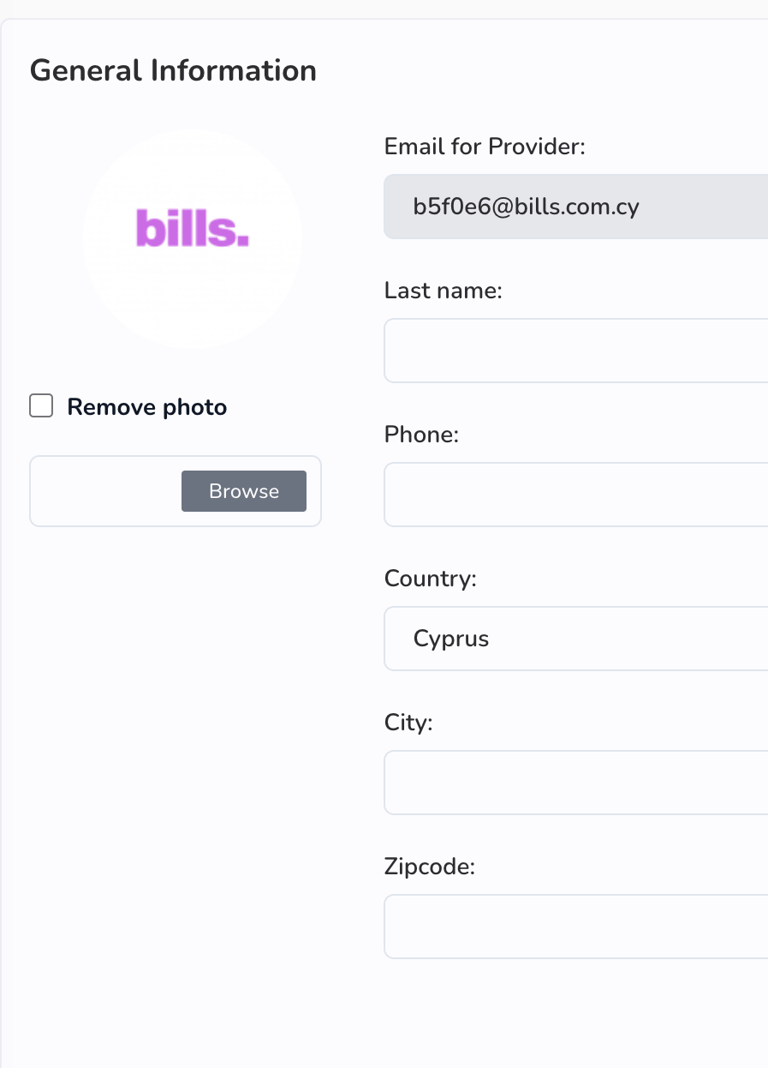
Task: Click the "Zipcode:" label
Action: (429, 867)
